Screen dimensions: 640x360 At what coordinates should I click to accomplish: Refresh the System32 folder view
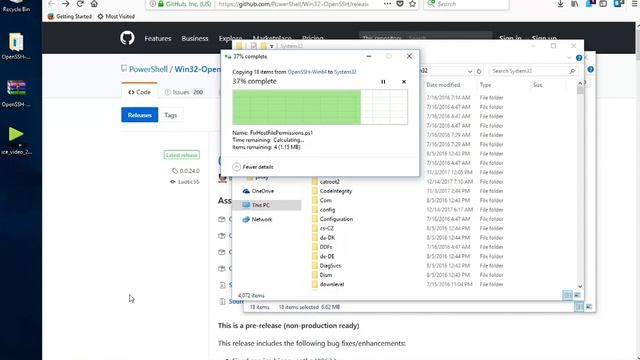pos(479,71)
